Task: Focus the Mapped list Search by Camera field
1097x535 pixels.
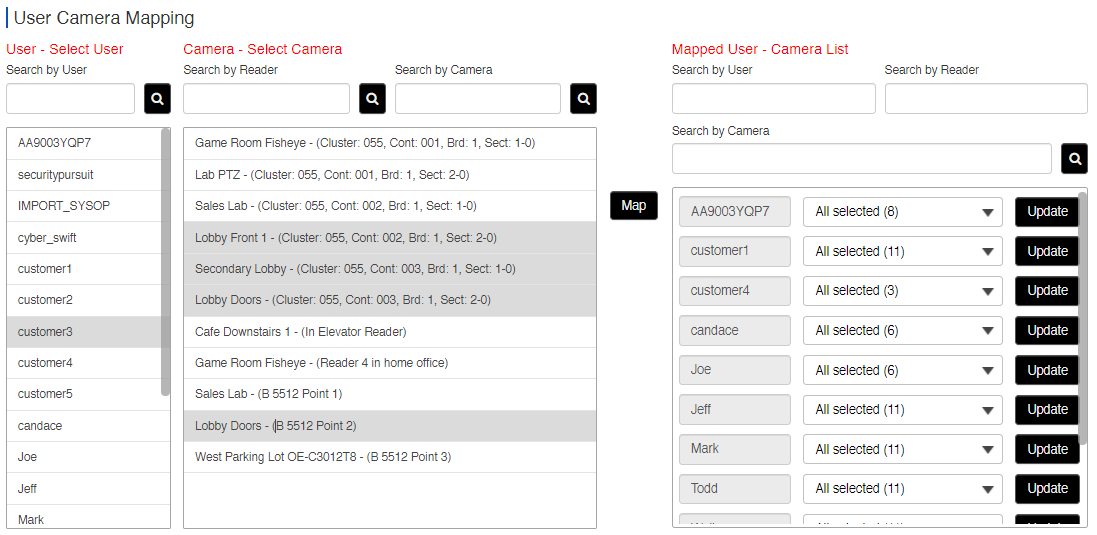Action: pyautogui.click(x=862, y=159)
